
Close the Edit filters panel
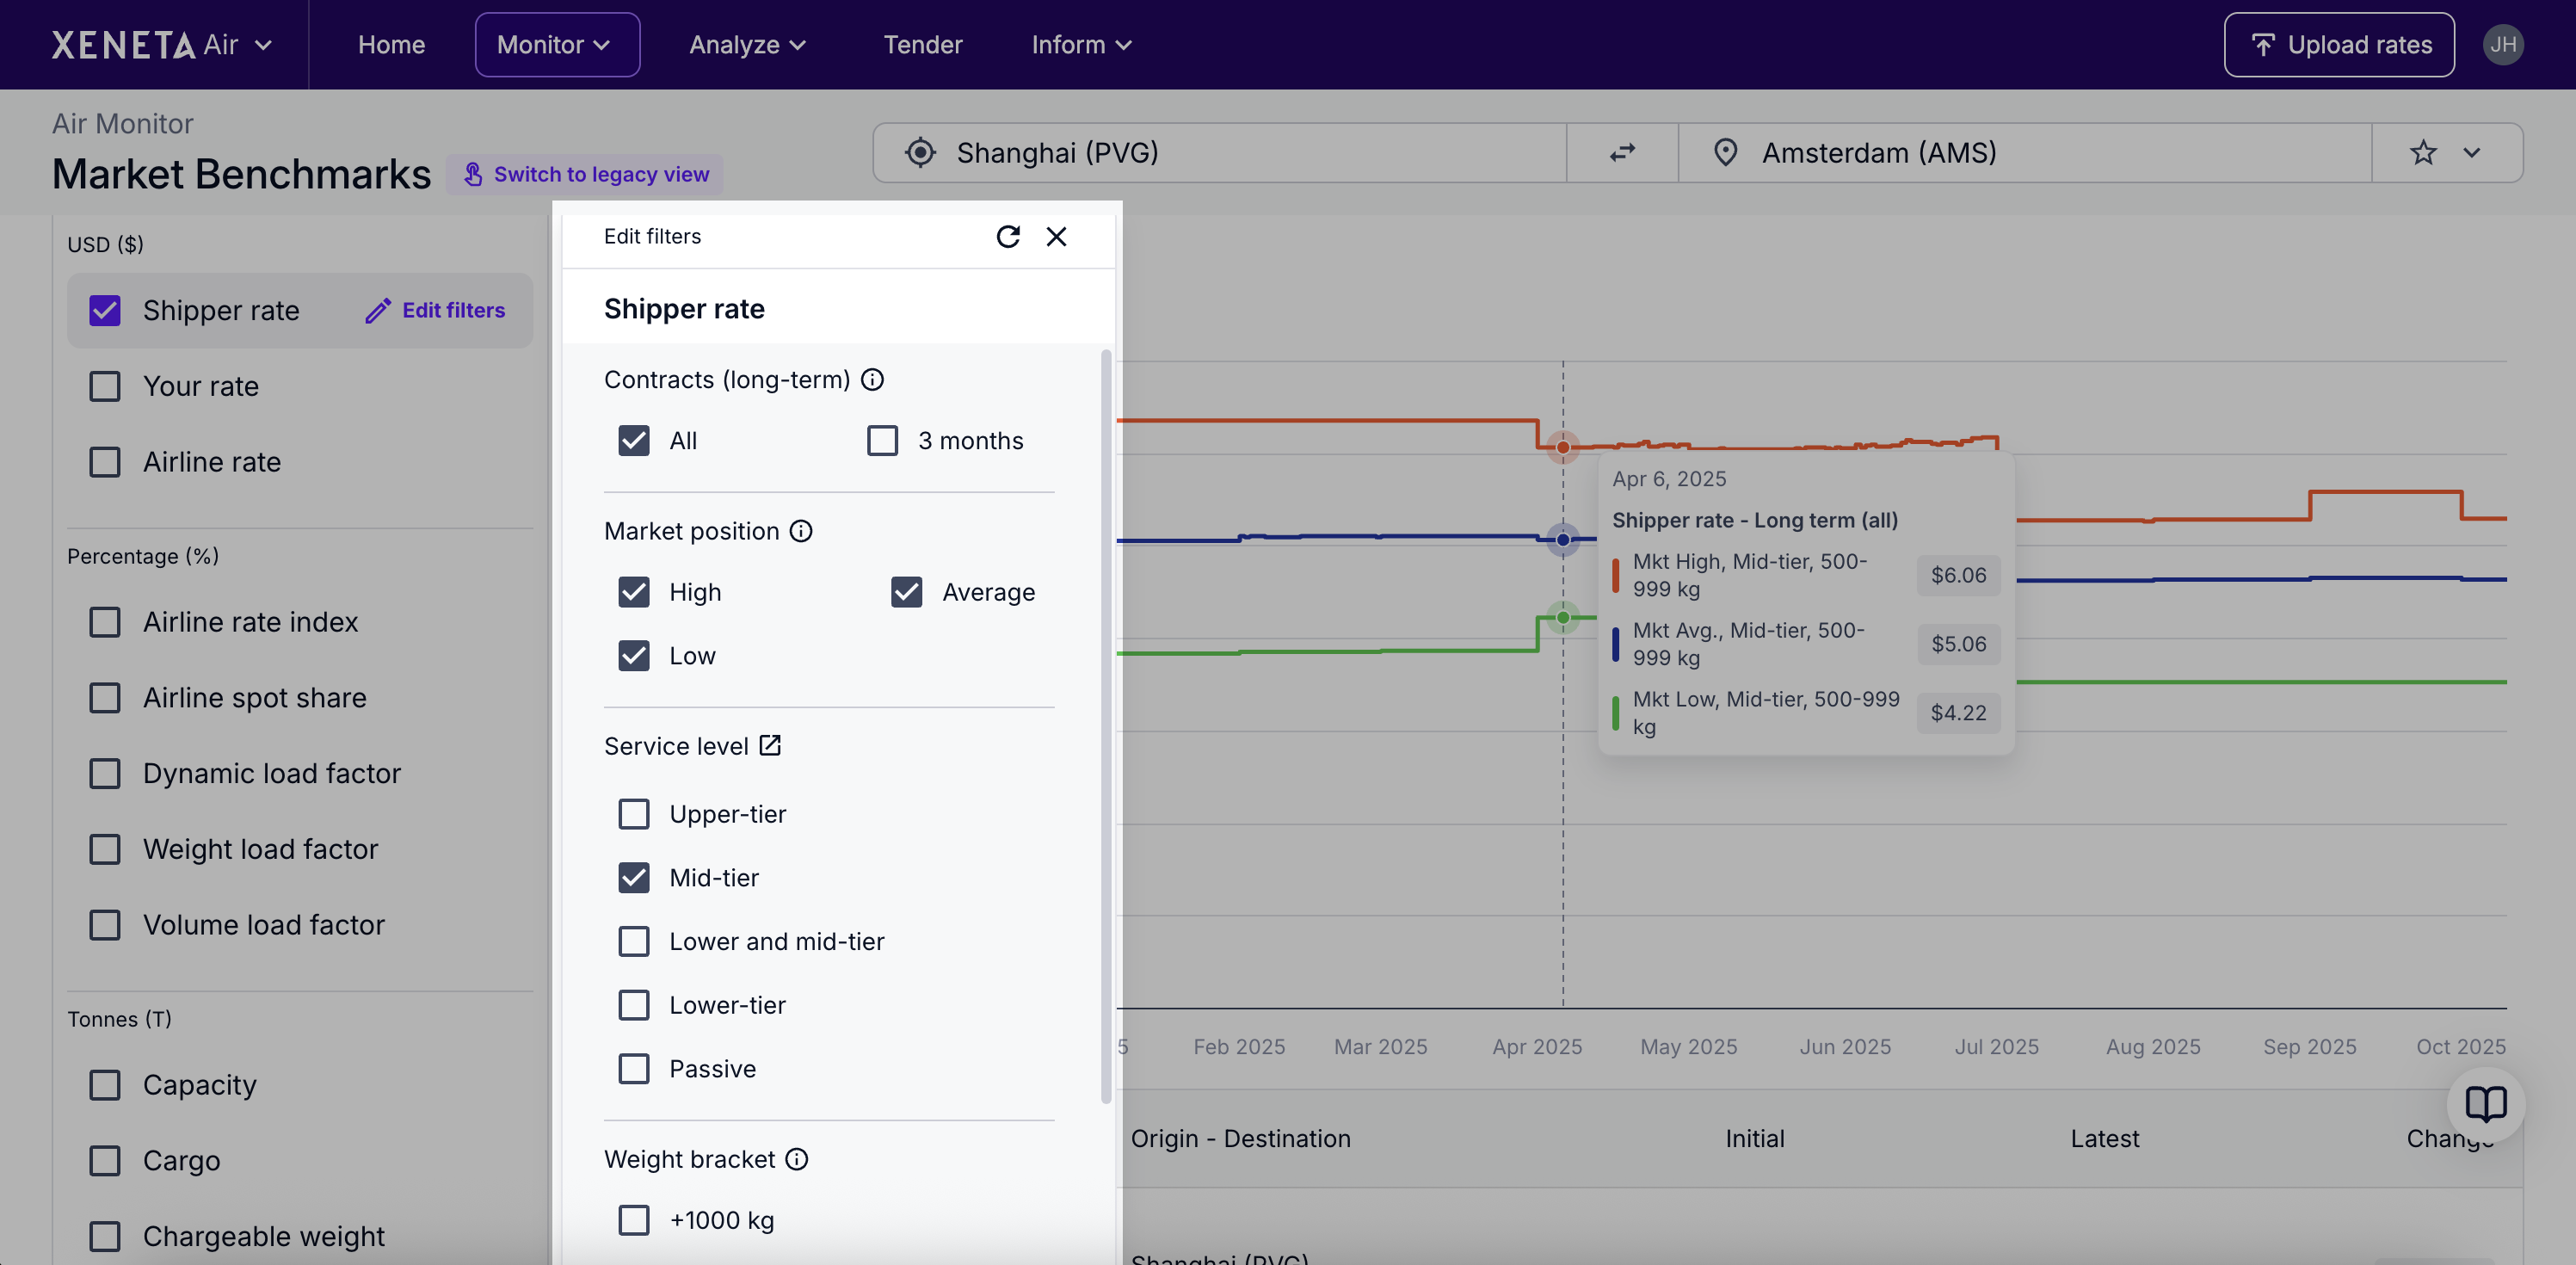coord(1056,236)
